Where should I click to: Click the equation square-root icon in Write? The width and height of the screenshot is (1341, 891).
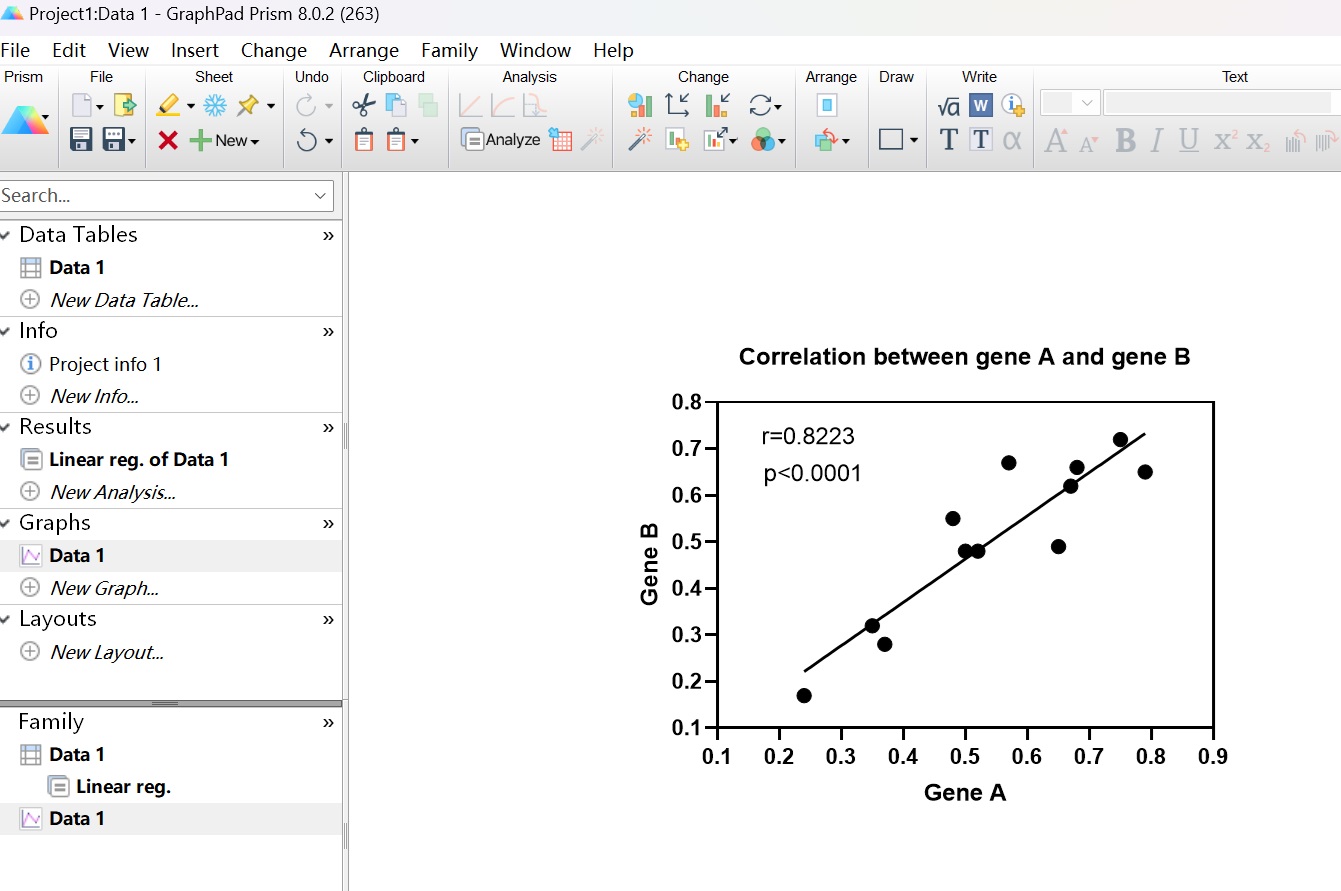(x=948, y=105)
